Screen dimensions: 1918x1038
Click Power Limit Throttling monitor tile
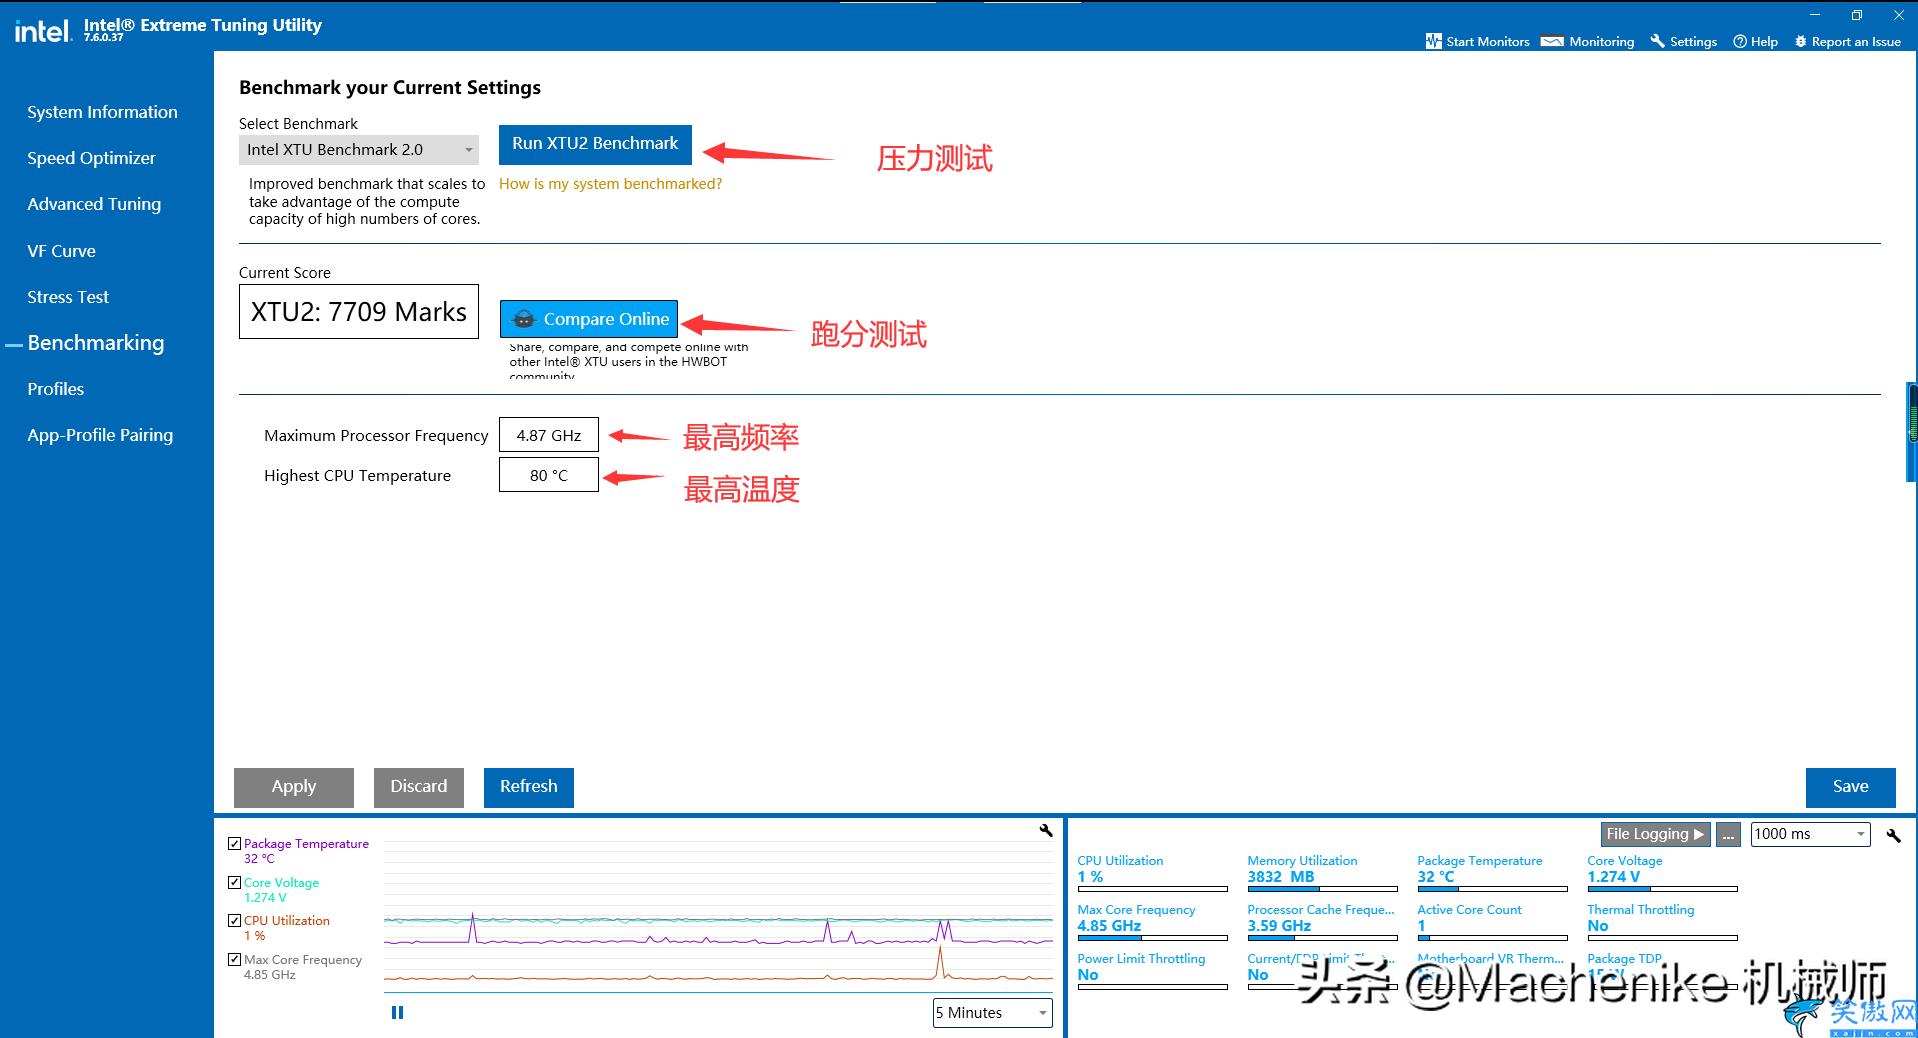pos(1152,972)
